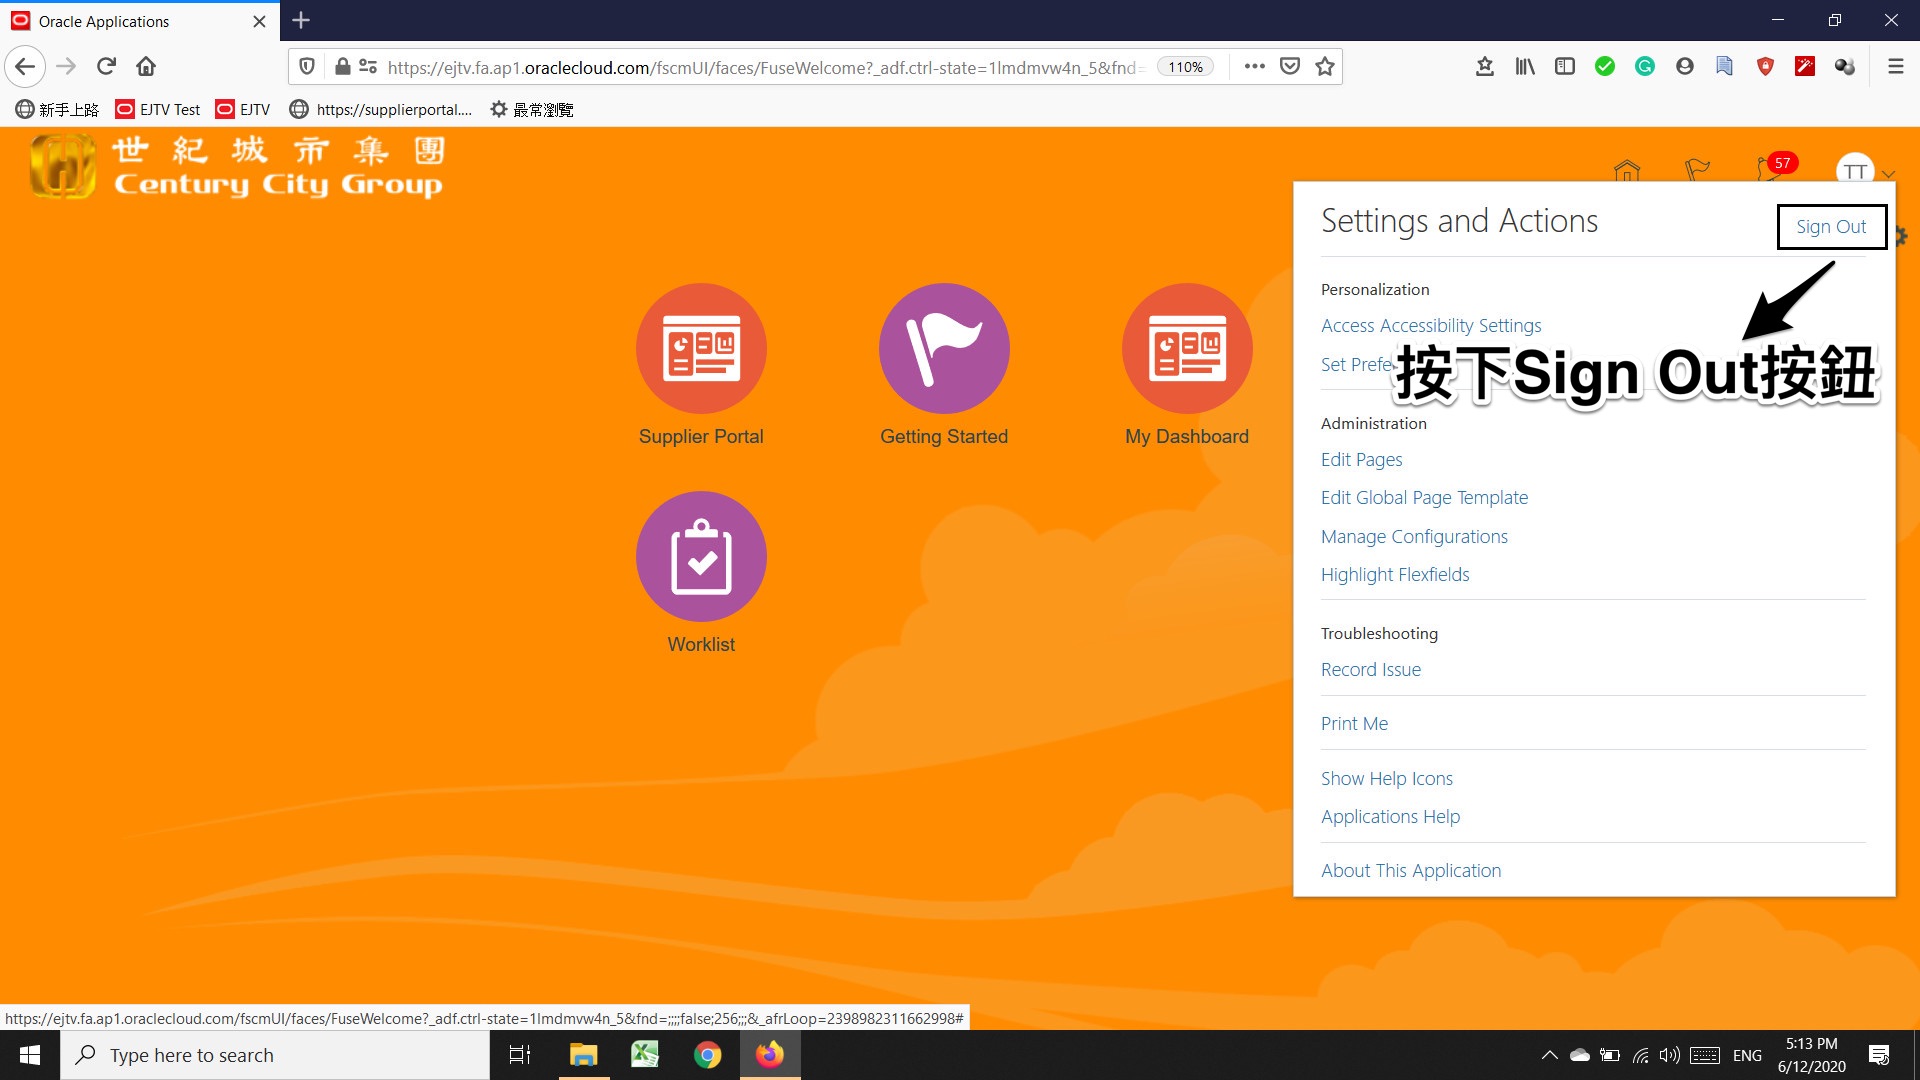This screenshot has width=1920, height=1080.
Task: Open Access Accessibility Settings link
Action: (1431, 326)
